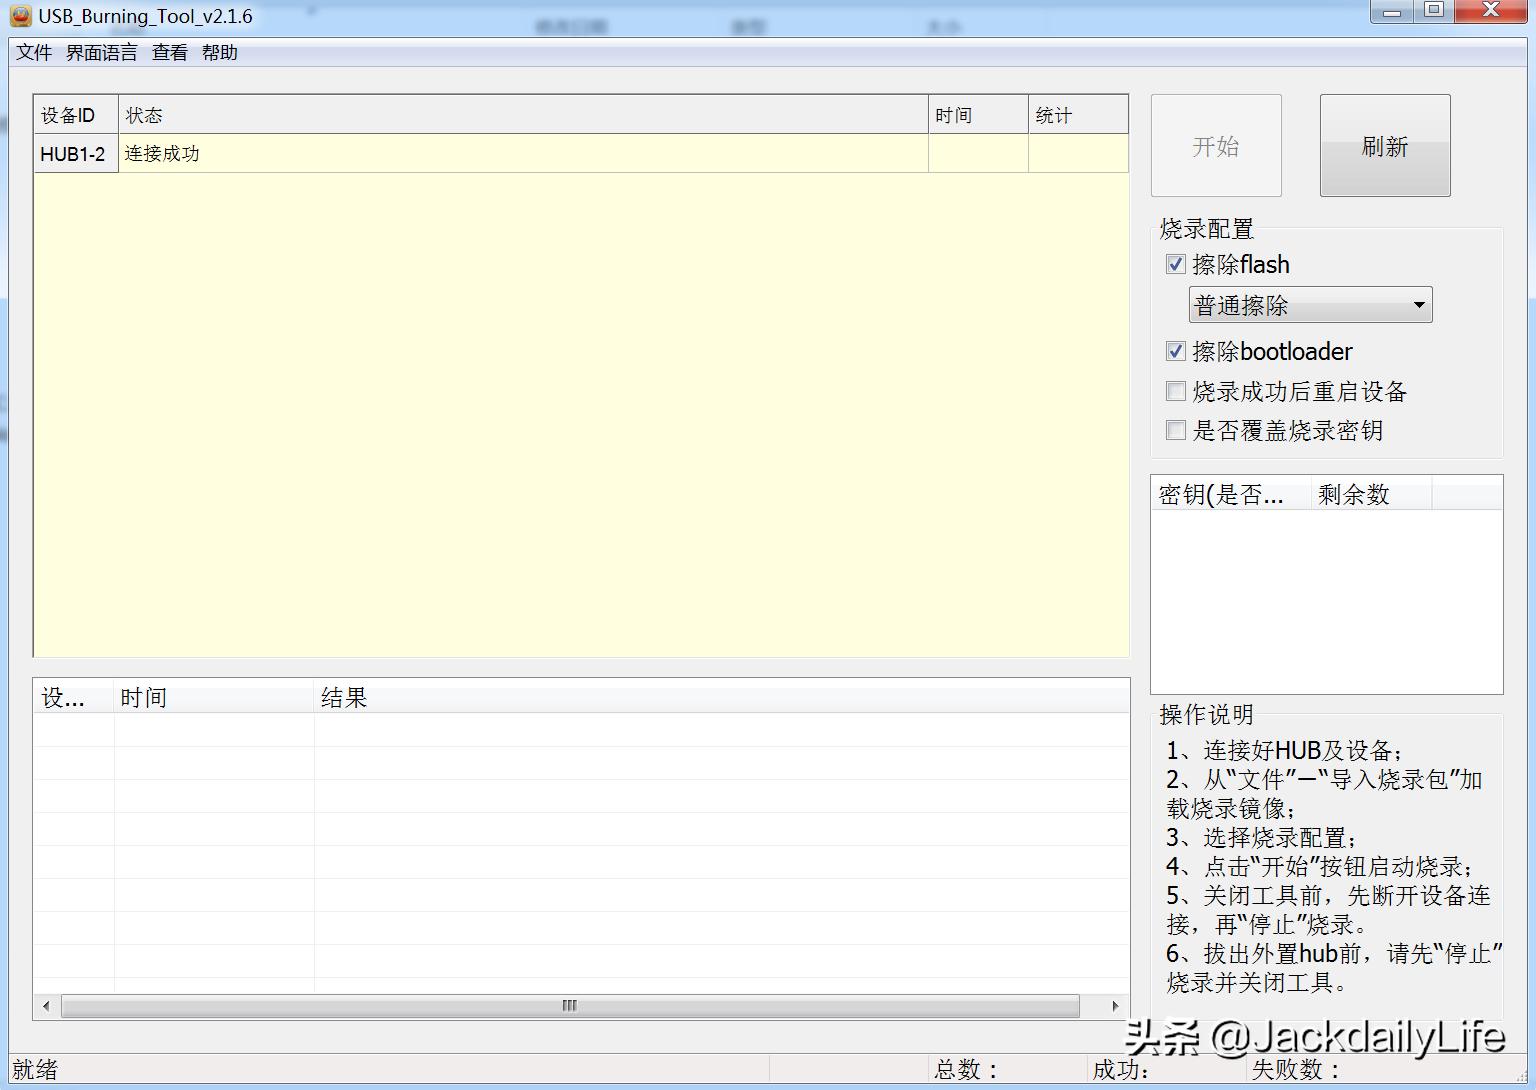Click the left arrow on horizontal scrollbar
Viewport: 1536px width, 1090px height.
pyautogui.click(x=46, y=1006)
